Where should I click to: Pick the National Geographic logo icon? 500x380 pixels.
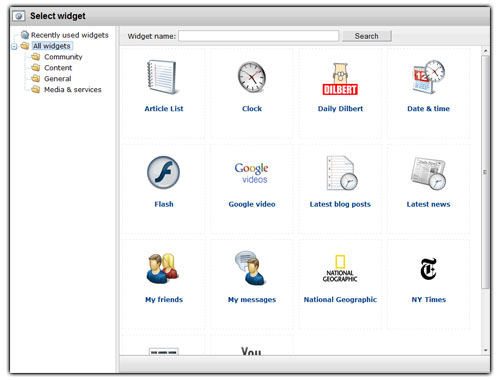click(x=340, y=269)
